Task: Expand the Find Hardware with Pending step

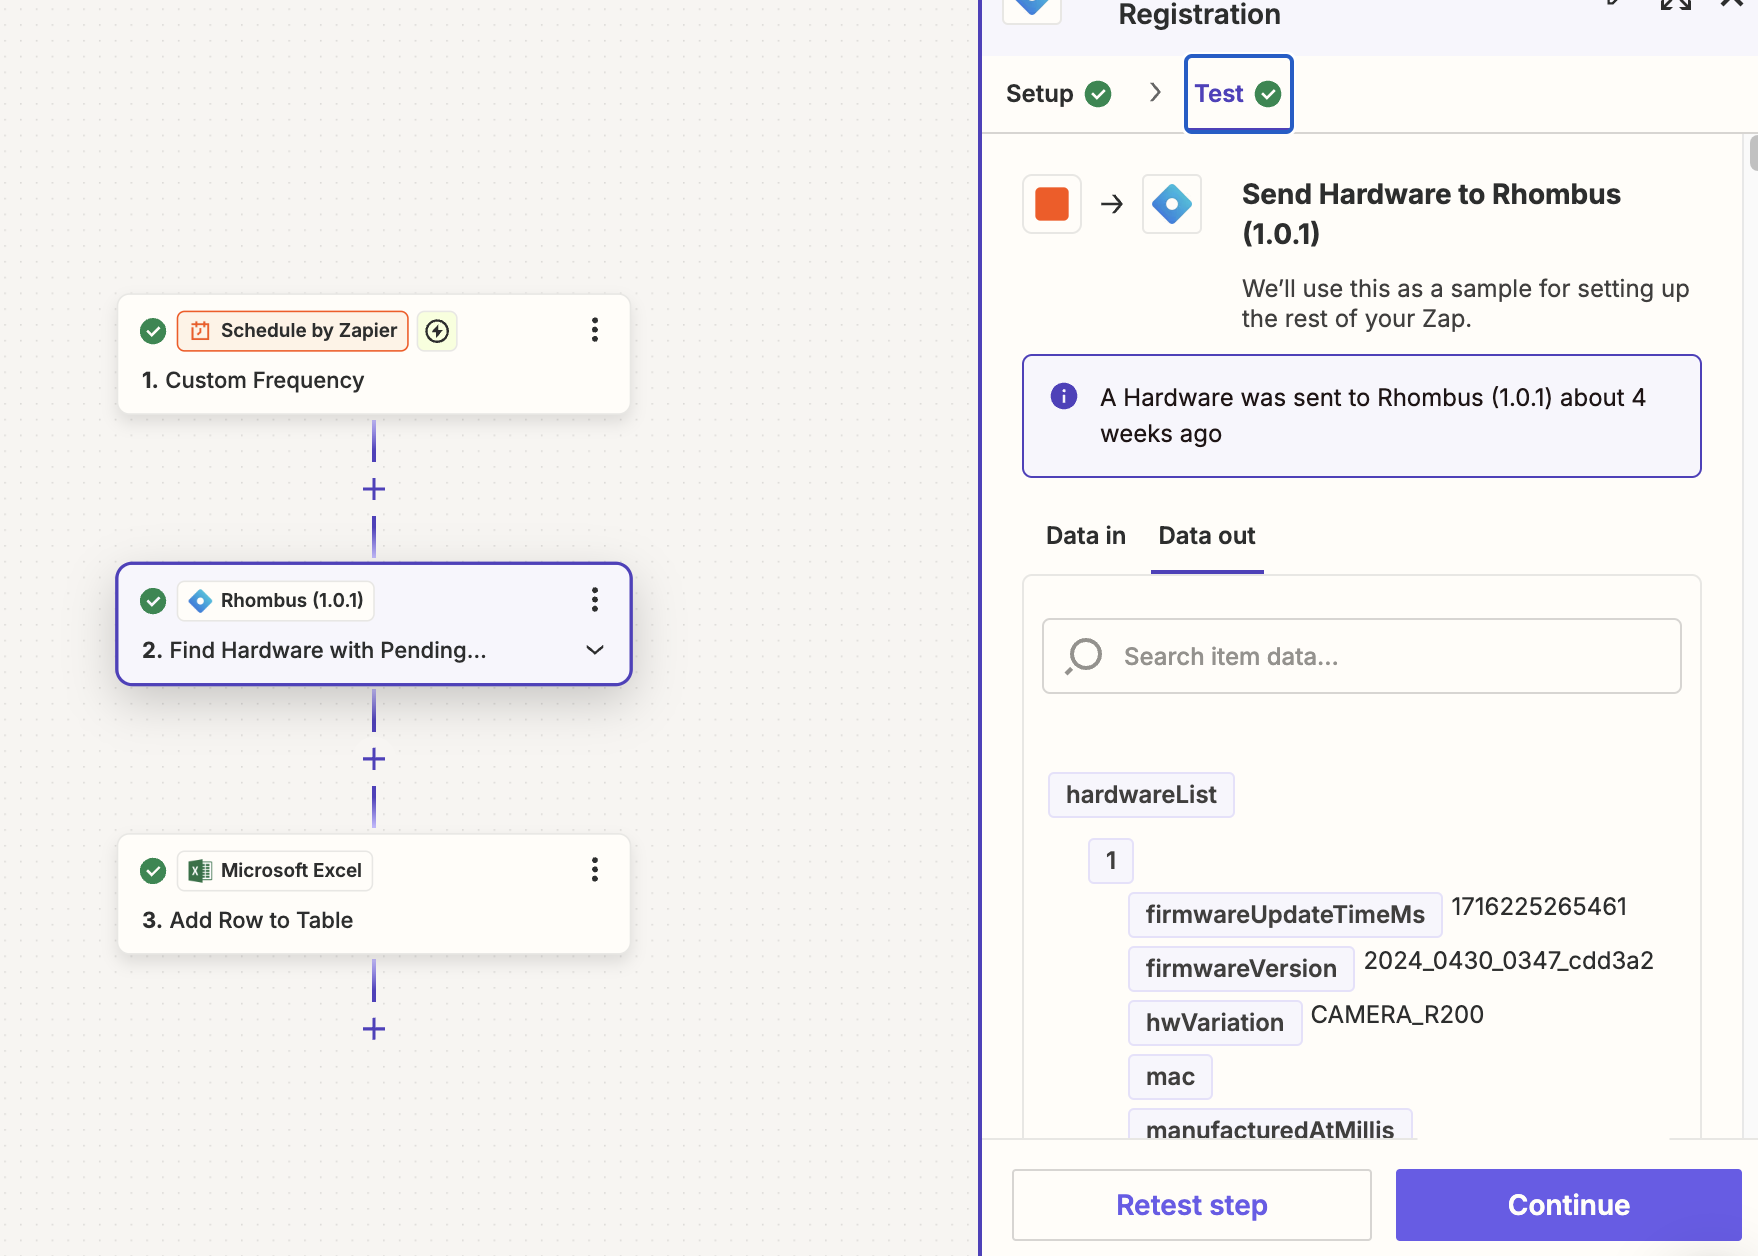Action: (x=595, y=650)
